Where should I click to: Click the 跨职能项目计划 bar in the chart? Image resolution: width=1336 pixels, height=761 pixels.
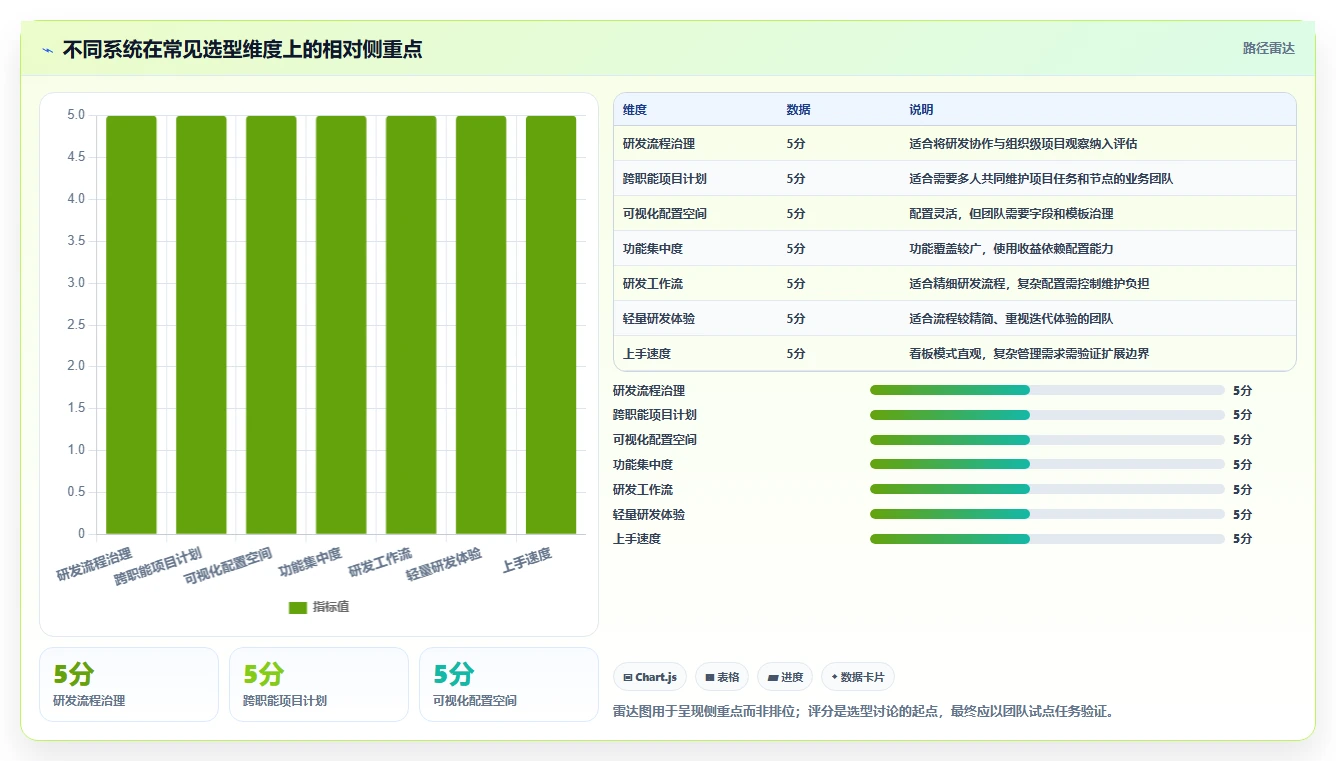coord(202,325)
